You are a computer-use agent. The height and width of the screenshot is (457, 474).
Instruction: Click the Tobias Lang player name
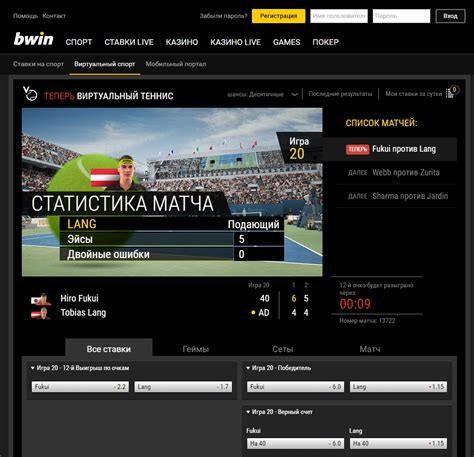coord(83,313)
